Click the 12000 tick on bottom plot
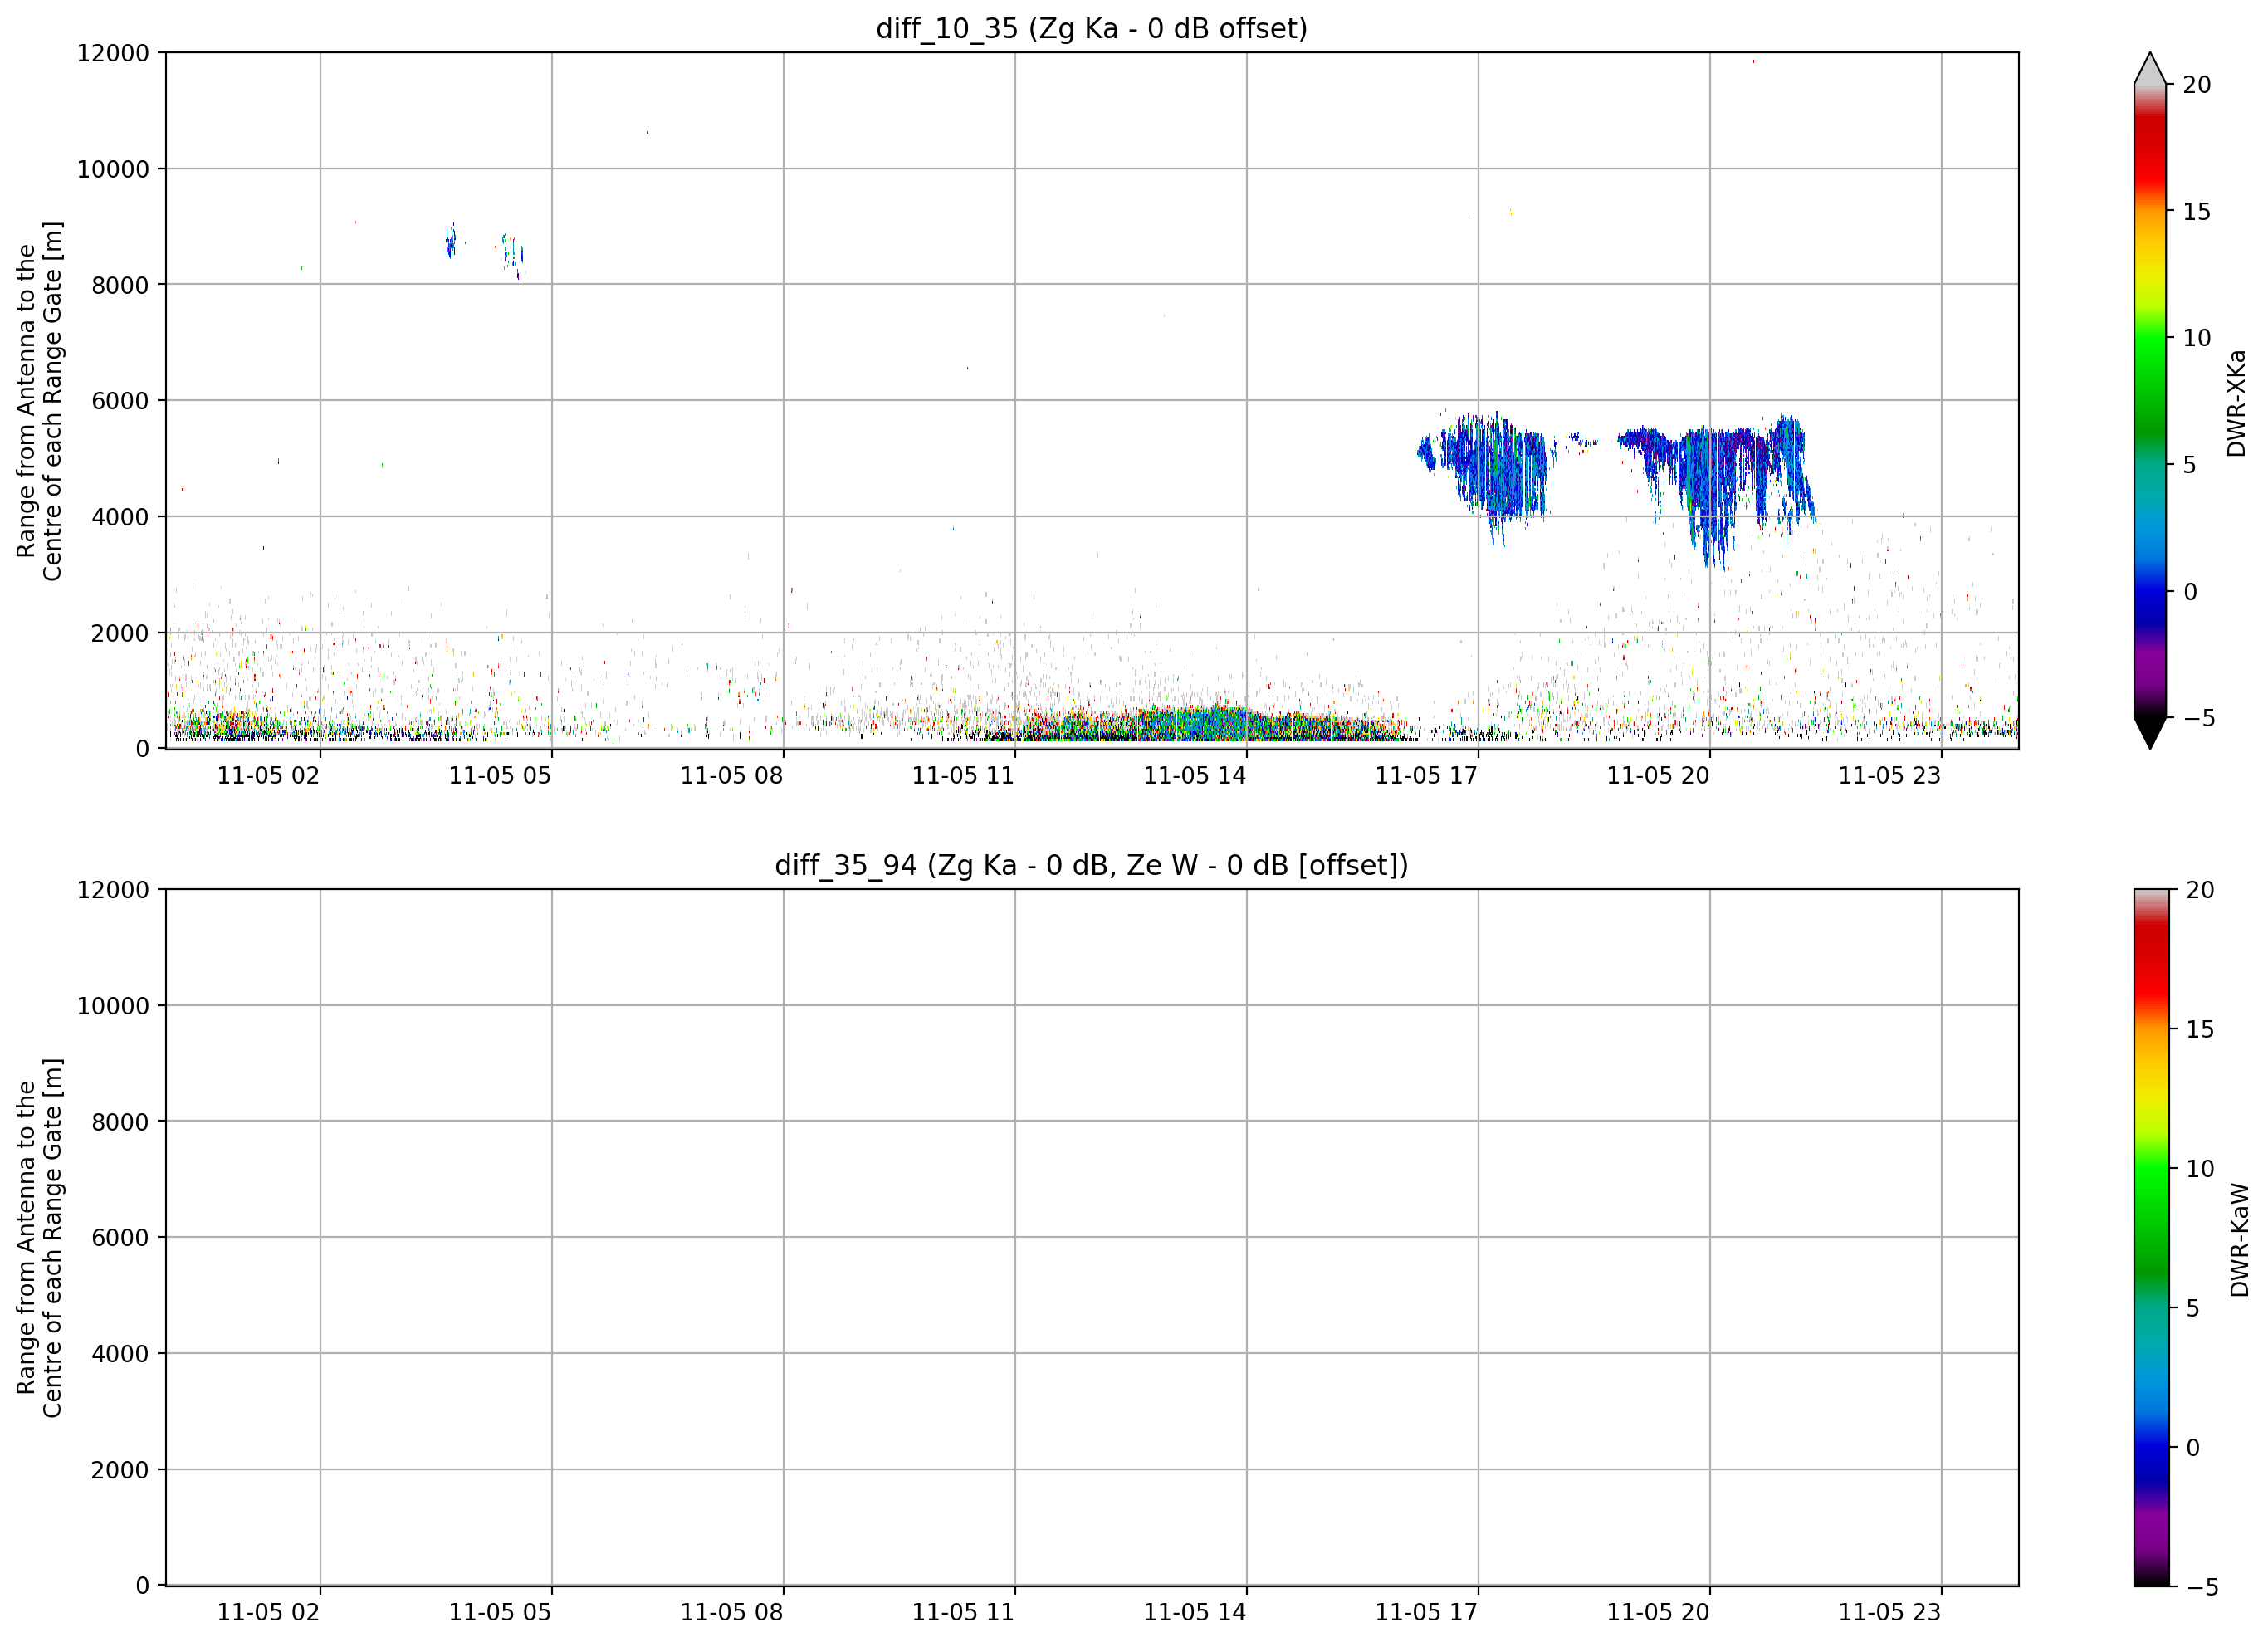 tap(113, 890)
